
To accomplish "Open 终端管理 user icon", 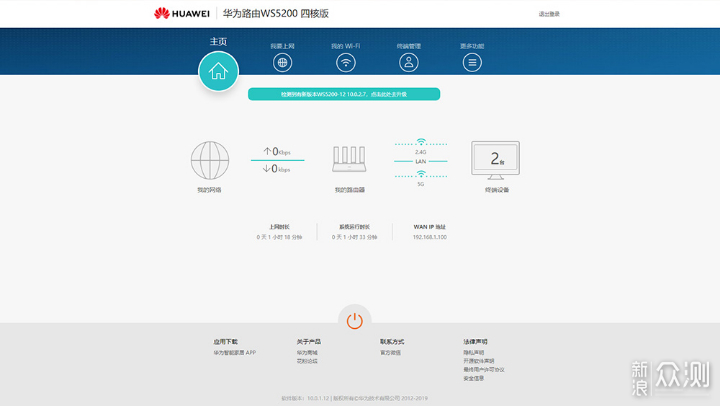I will [408, 62].
